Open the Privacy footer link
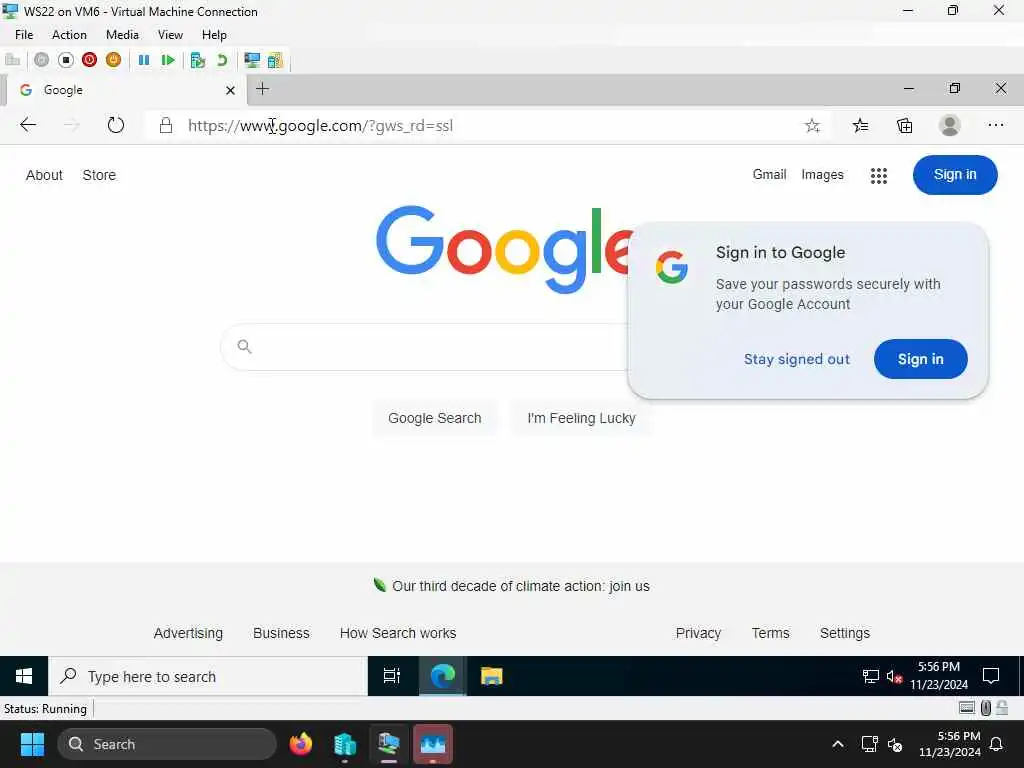 pos(698,633)
